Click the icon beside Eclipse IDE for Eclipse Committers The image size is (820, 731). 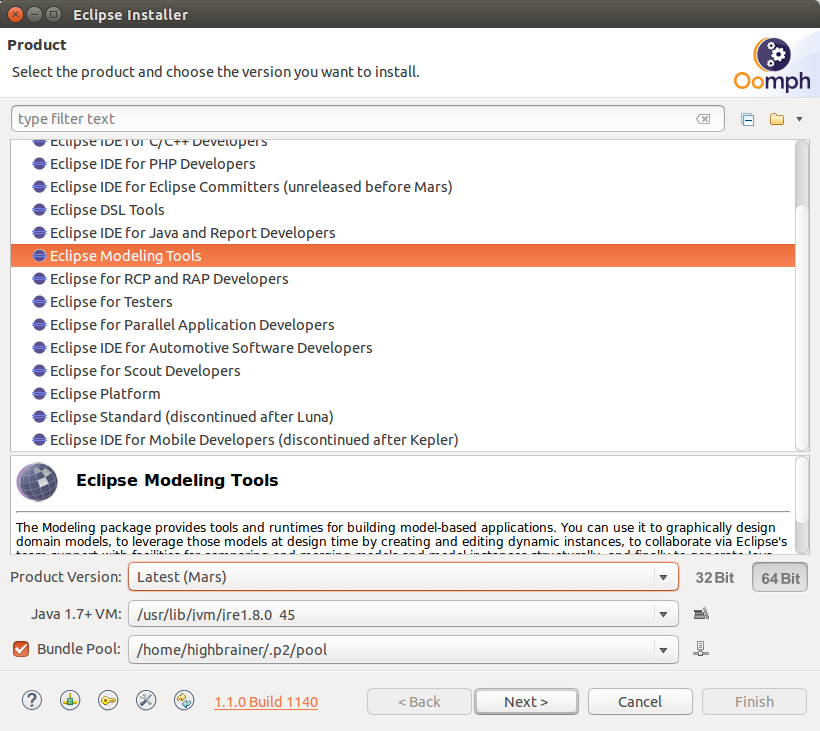(x=39, y=187)
